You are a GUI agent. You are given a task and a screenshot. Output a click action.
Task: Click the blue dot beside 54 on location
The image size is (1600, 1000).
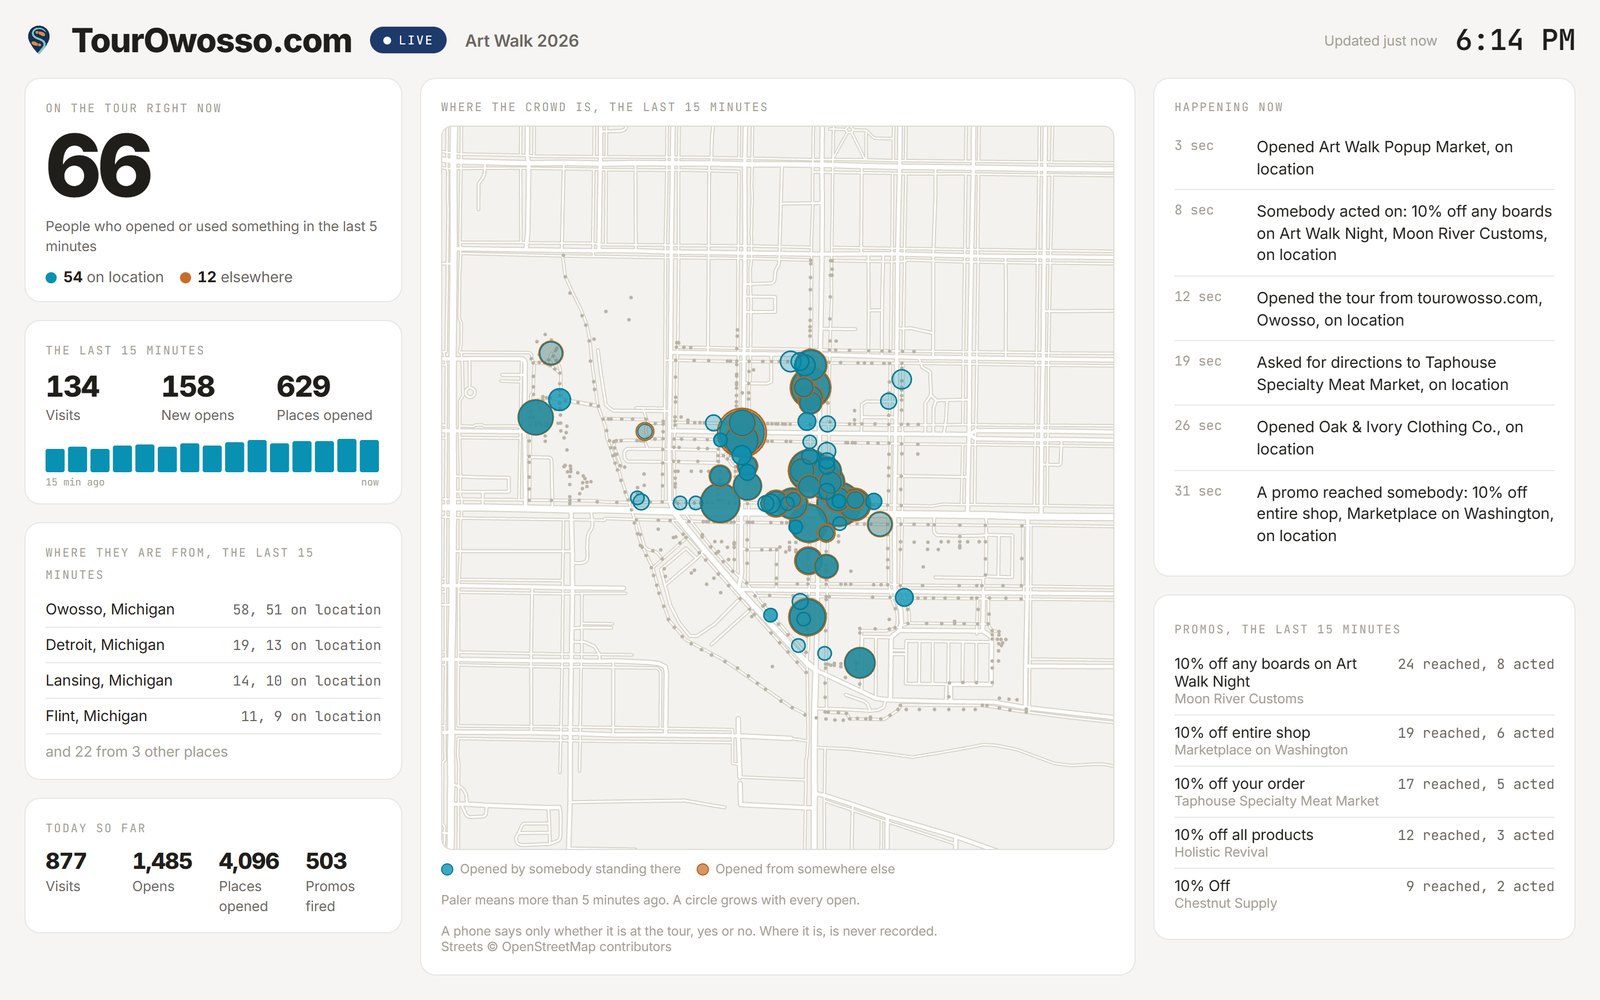pyautogui.click(x=51, y=278)
